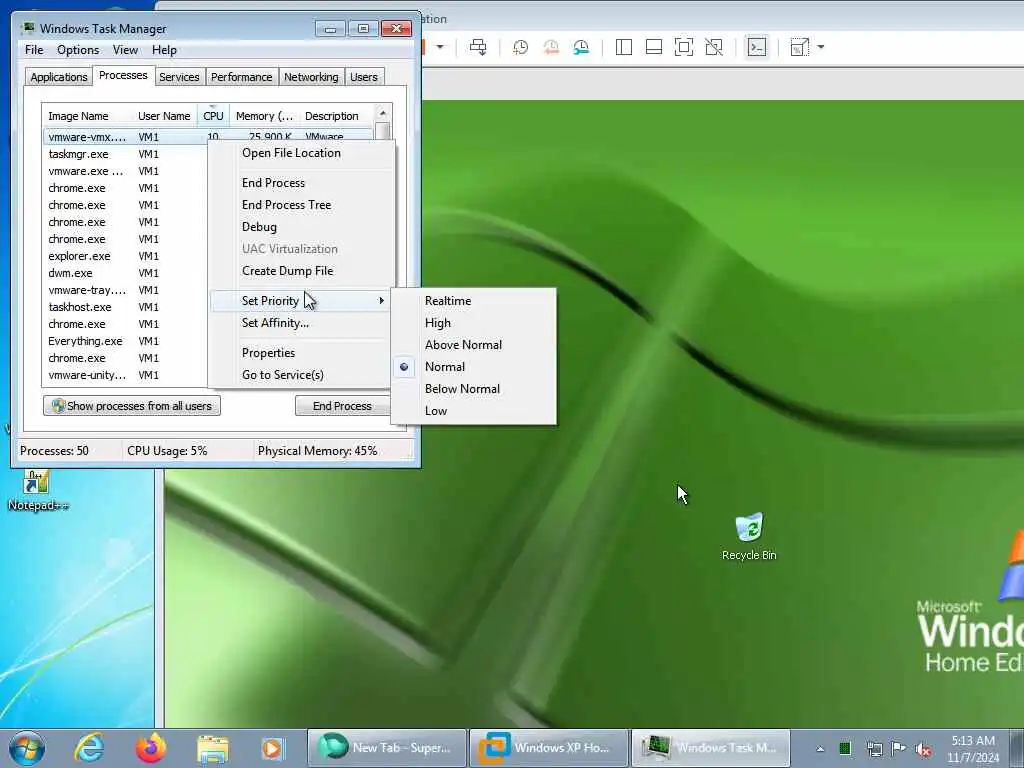Switch to Performance tab
Image resolution: width=1024 pixels, height=768 pixels.
pos(241,77)
